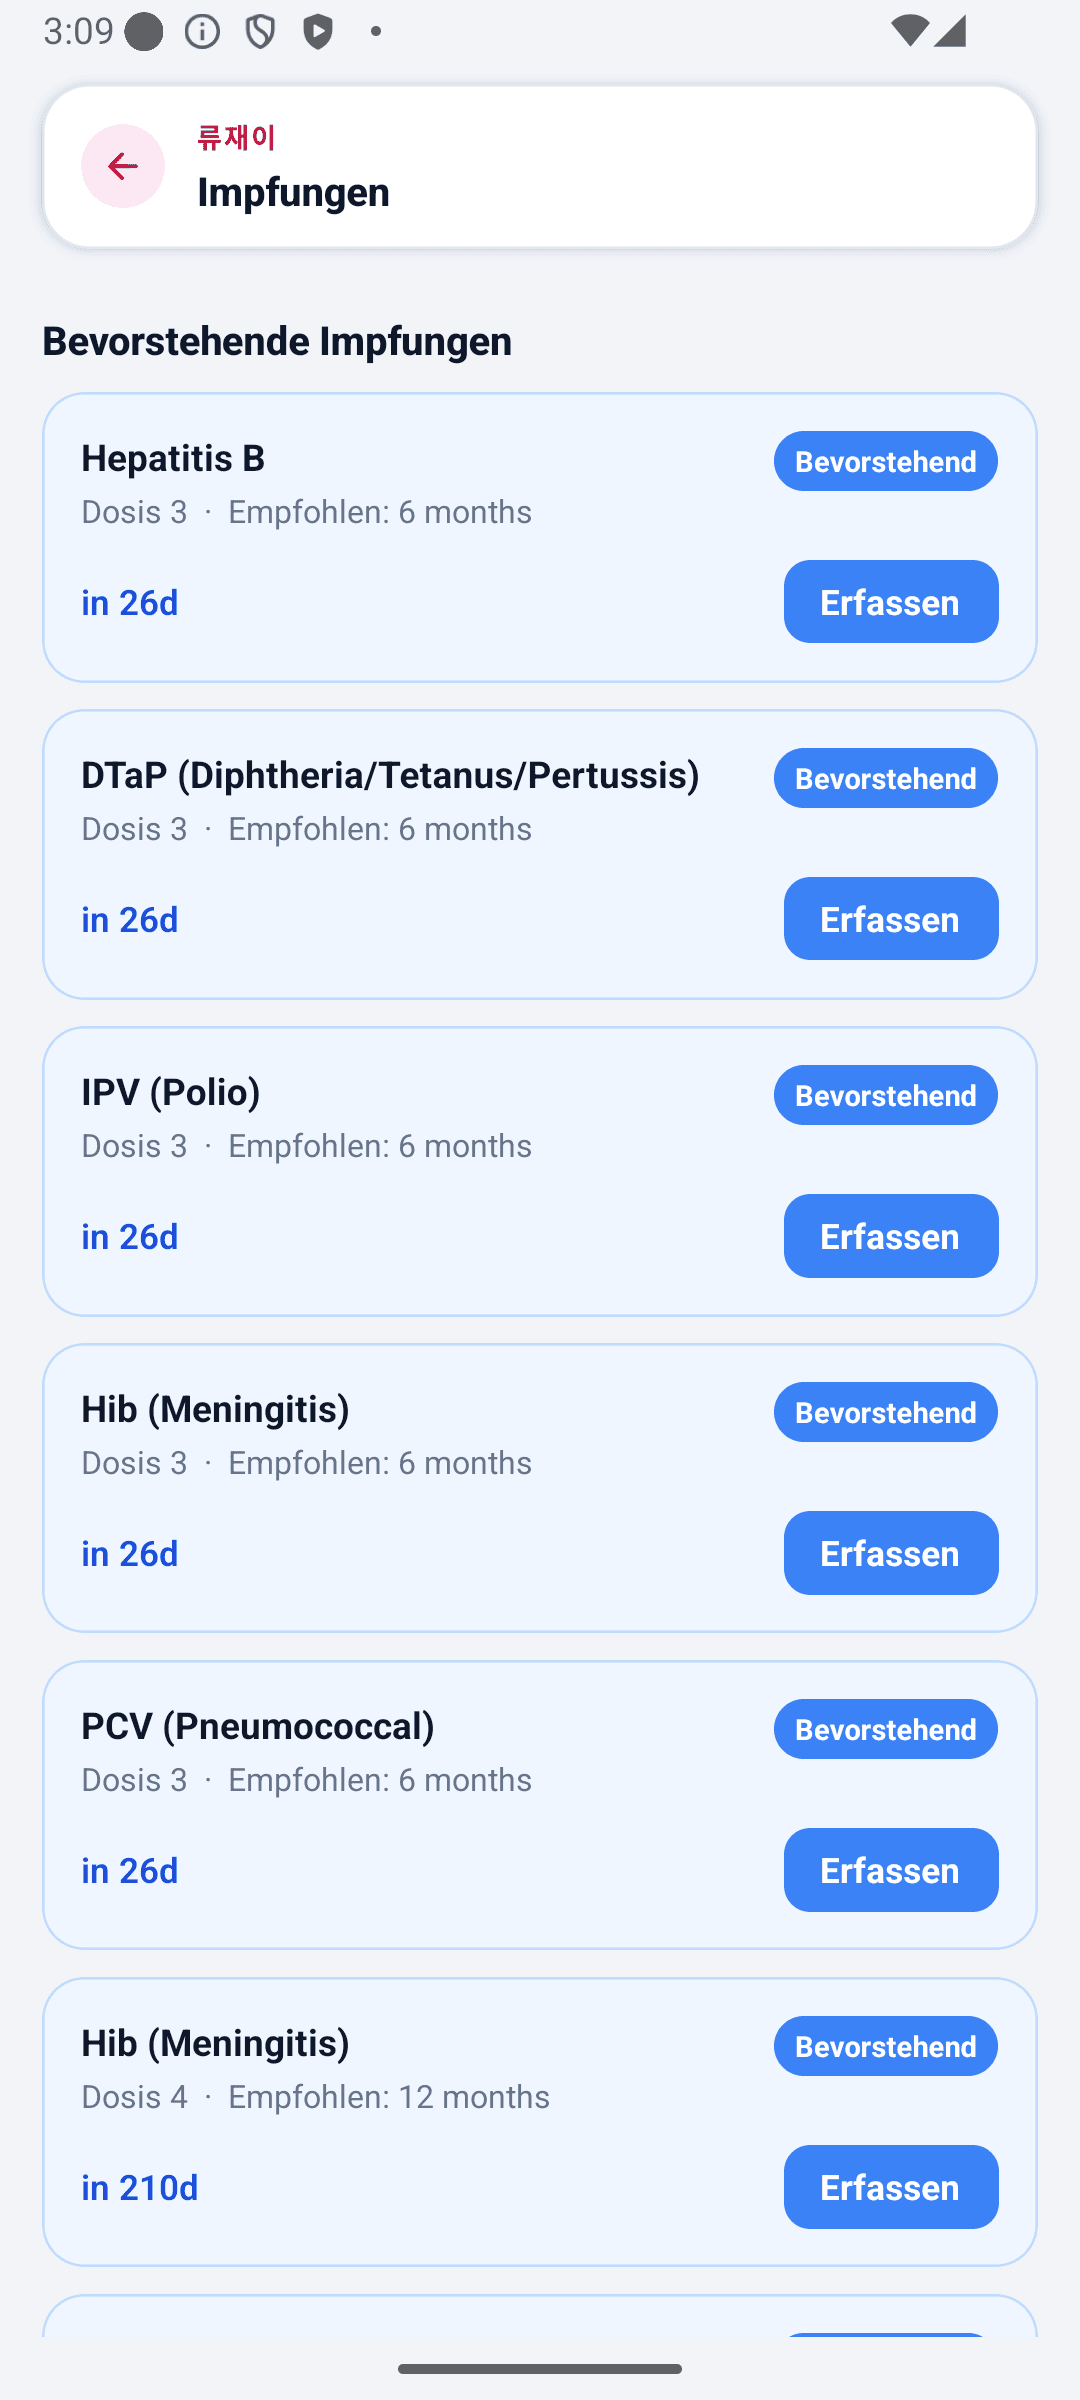Open the status bar info icon

202,32
